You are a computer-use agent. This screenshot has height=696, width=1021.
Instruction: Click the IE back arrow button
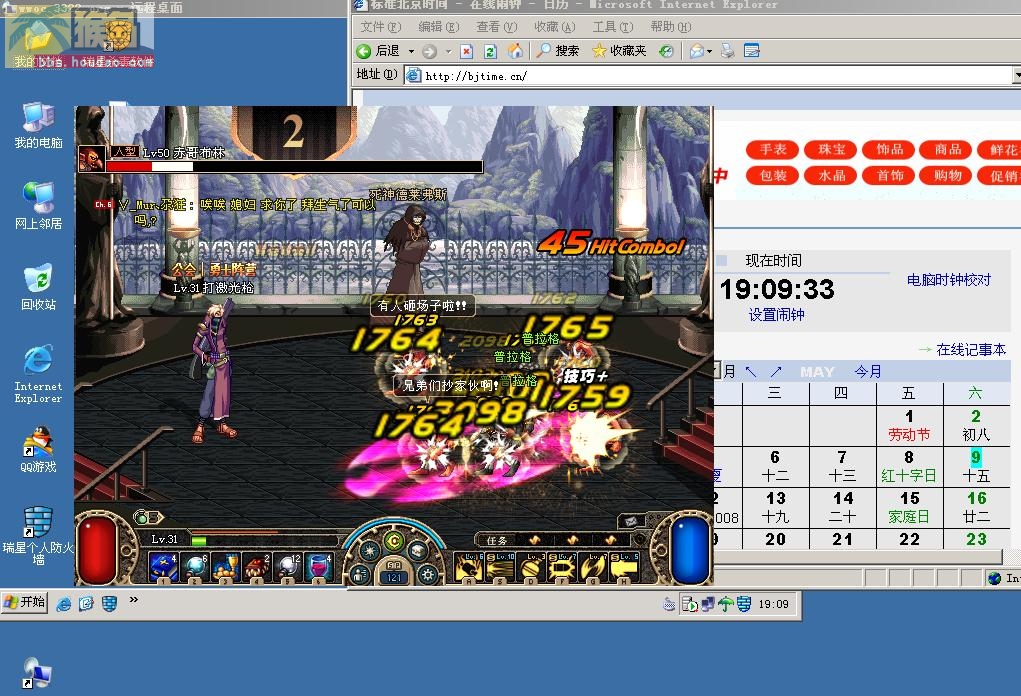click(364, 51)
